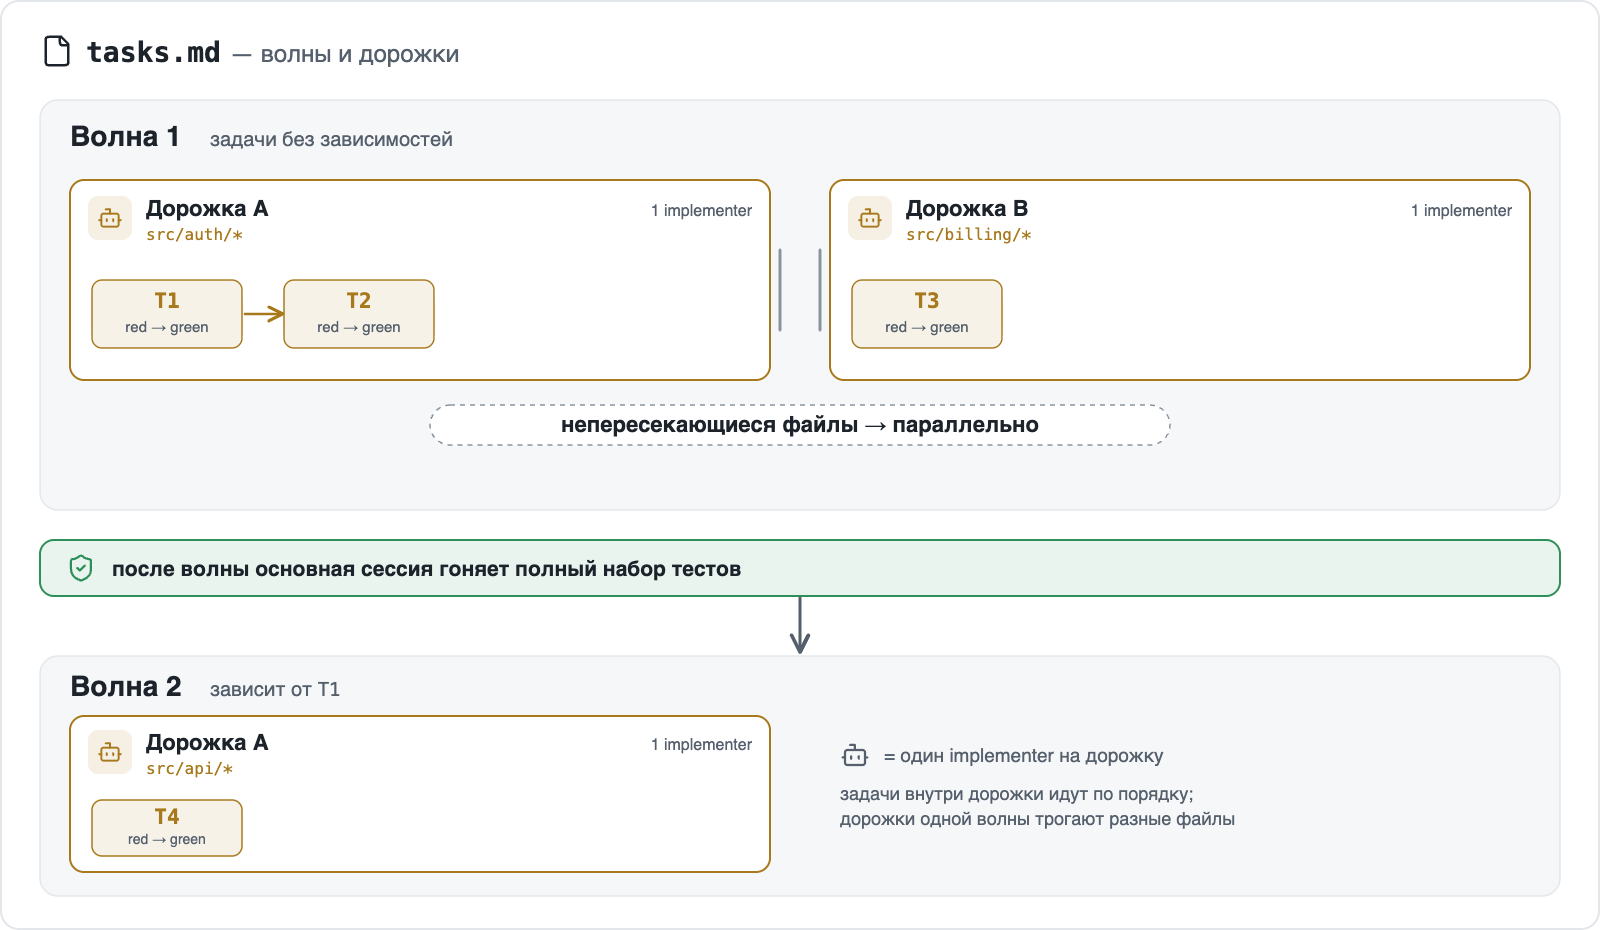
Task: Select task card T3
Action: 927,314
